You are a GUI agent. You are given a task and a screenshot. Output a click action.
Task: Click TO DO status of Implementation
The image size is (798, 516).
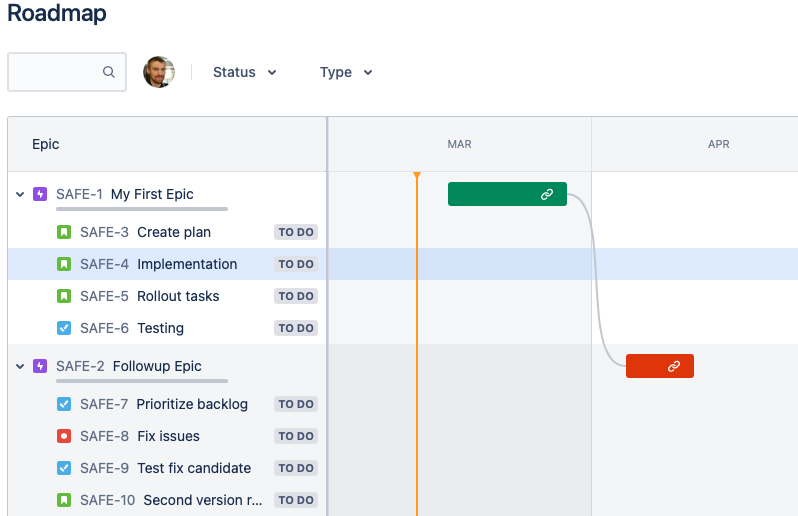(296, 264)
